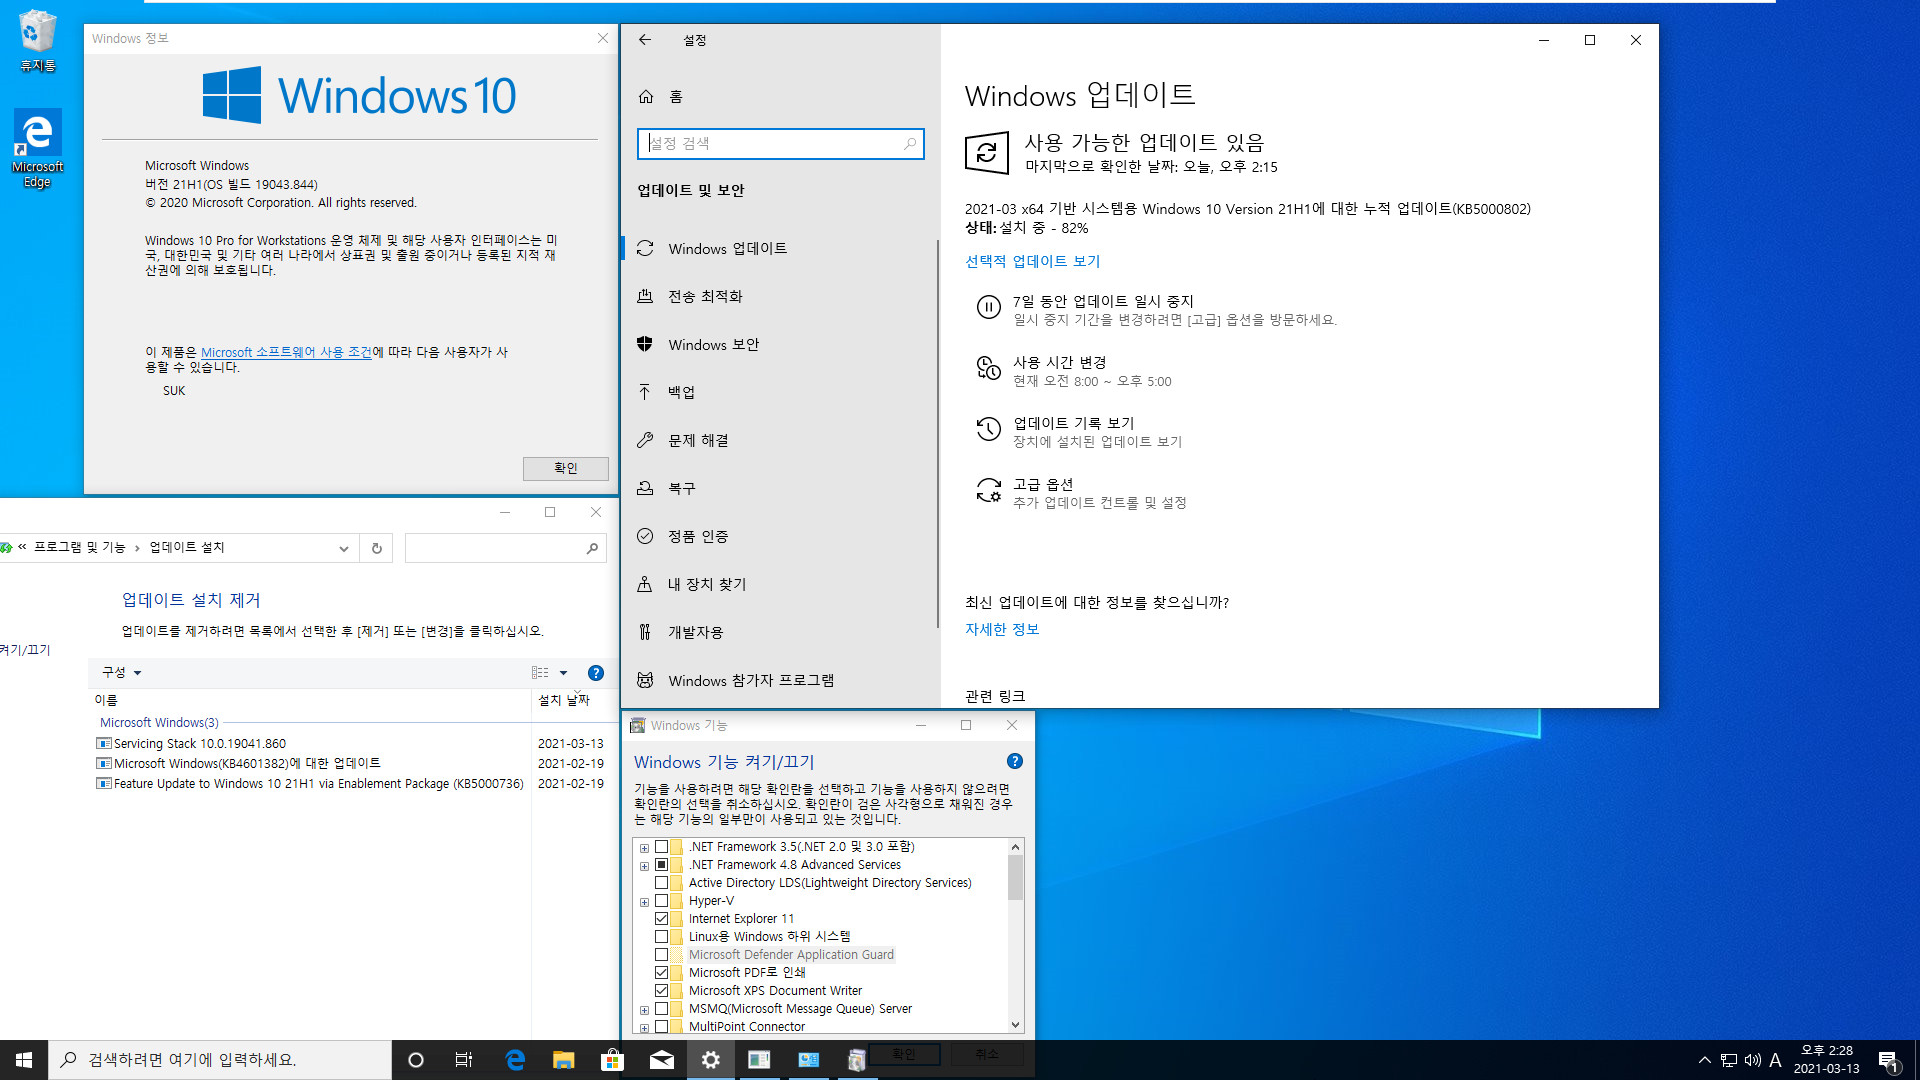Screen dimensions: 1920x1080
Task: Open the view options dropdown arrow
Action: coord(563,673)
